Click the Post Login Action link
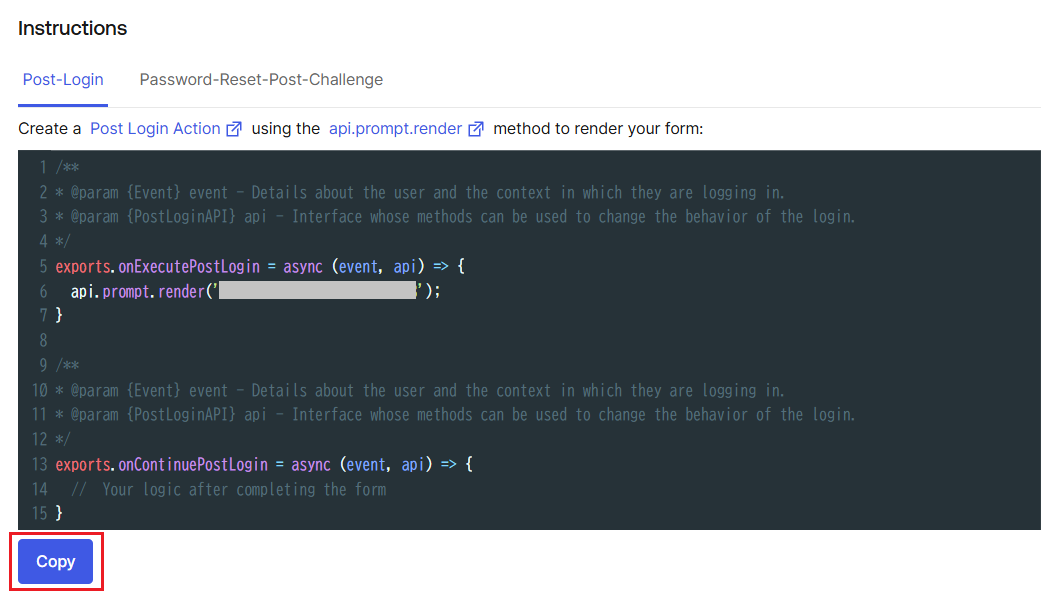 click(155, 129)
